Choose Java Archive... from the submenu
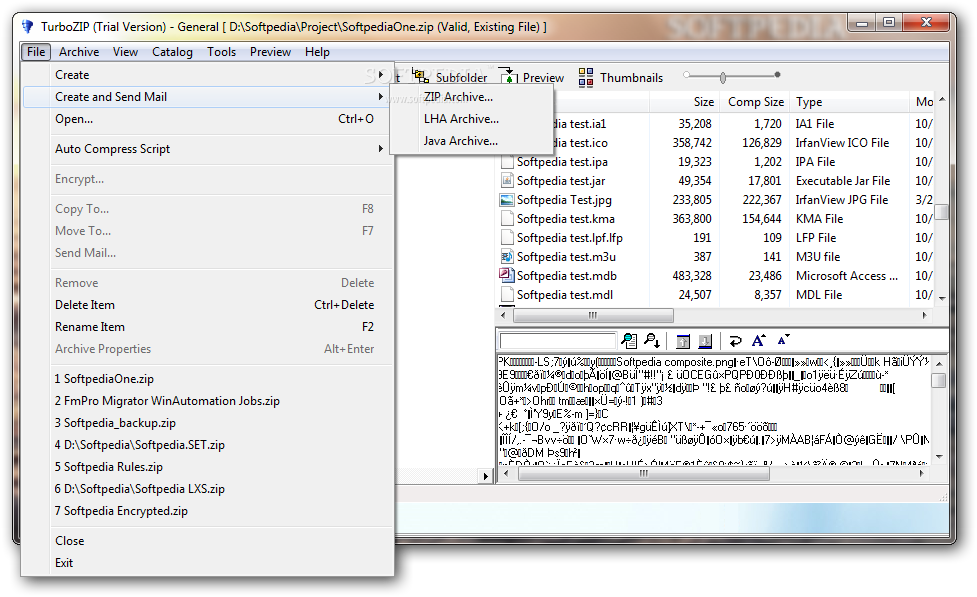The height and width of the screenshot is (597, 977). pyautogui.click(x=471, y=141)
